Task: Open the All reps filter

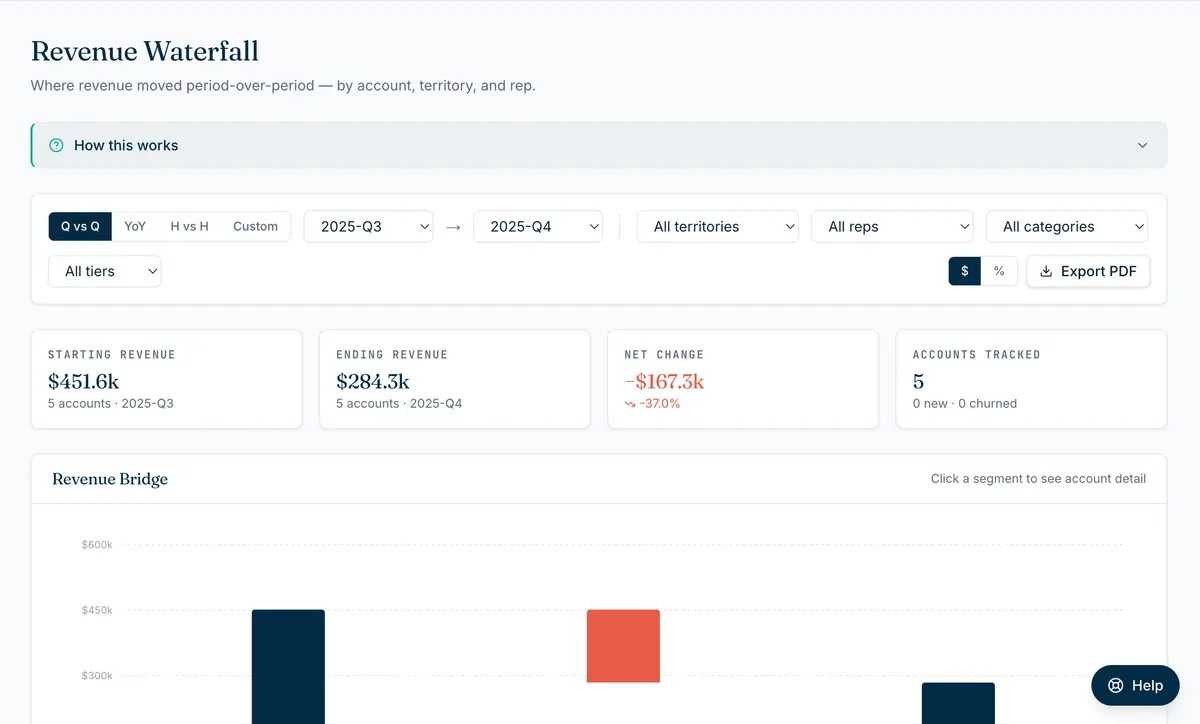Action: [892, 226]
